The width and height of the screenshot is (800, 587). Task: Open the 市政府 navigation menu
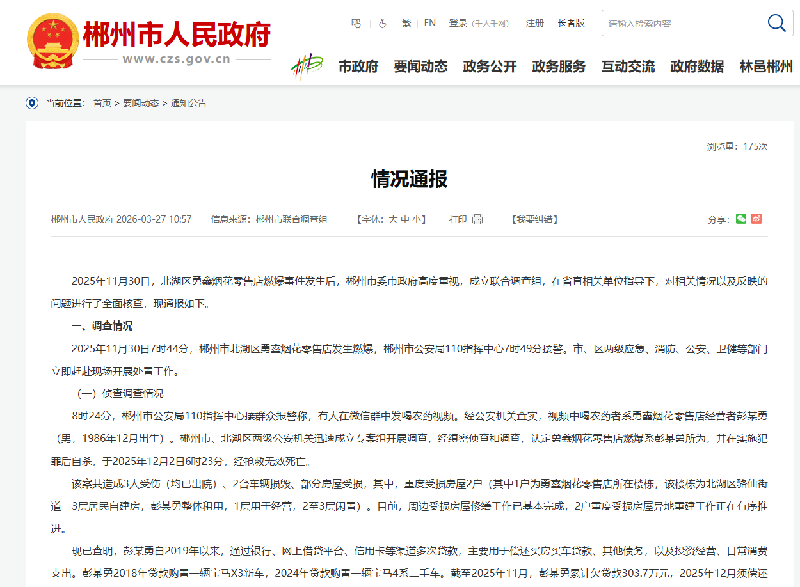358,67
